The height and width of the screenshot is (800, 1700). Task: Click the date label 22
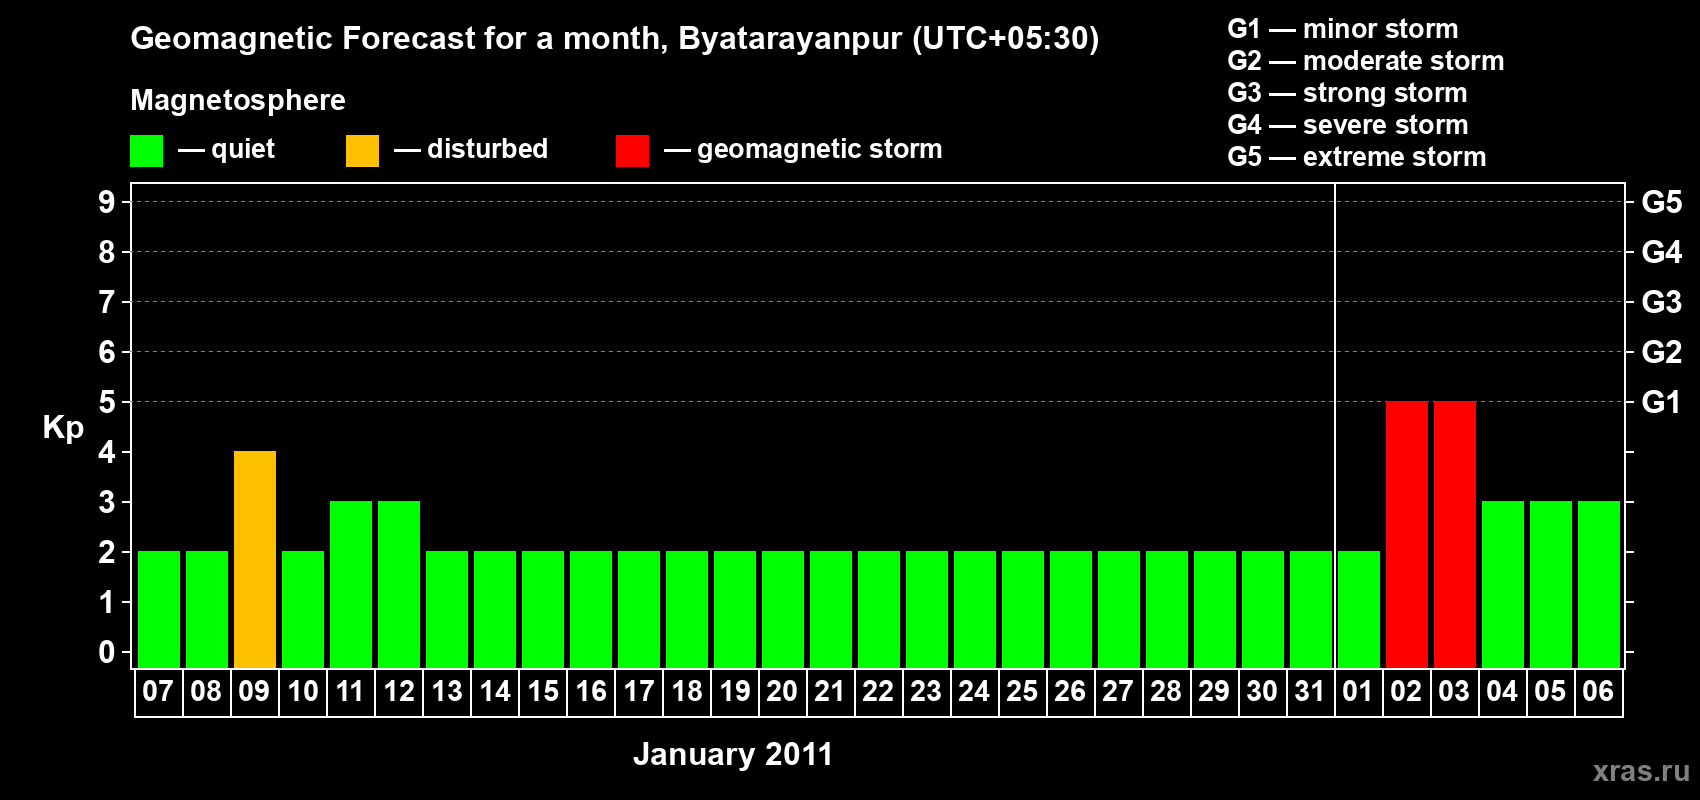tap(878, 691)
